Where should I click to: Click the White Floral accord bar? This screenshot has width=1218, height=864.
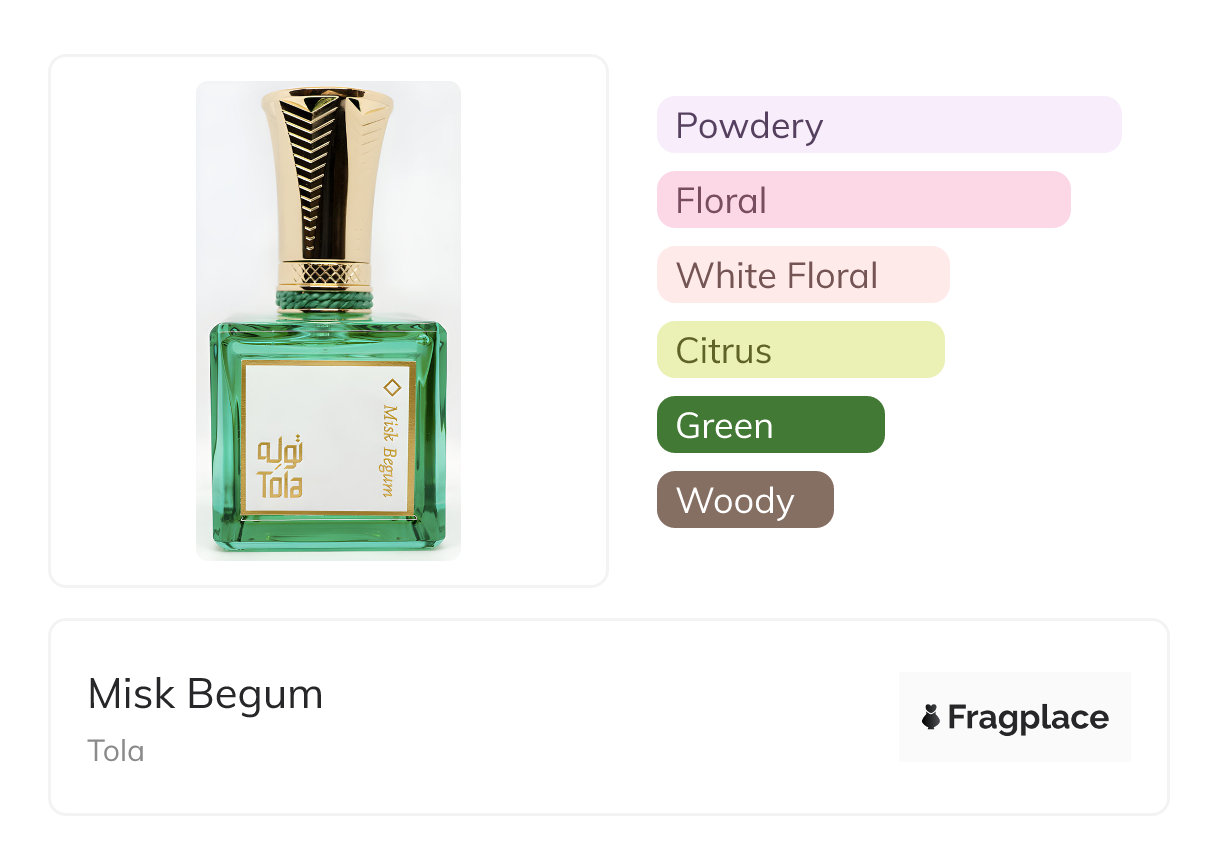click(802, 275)
